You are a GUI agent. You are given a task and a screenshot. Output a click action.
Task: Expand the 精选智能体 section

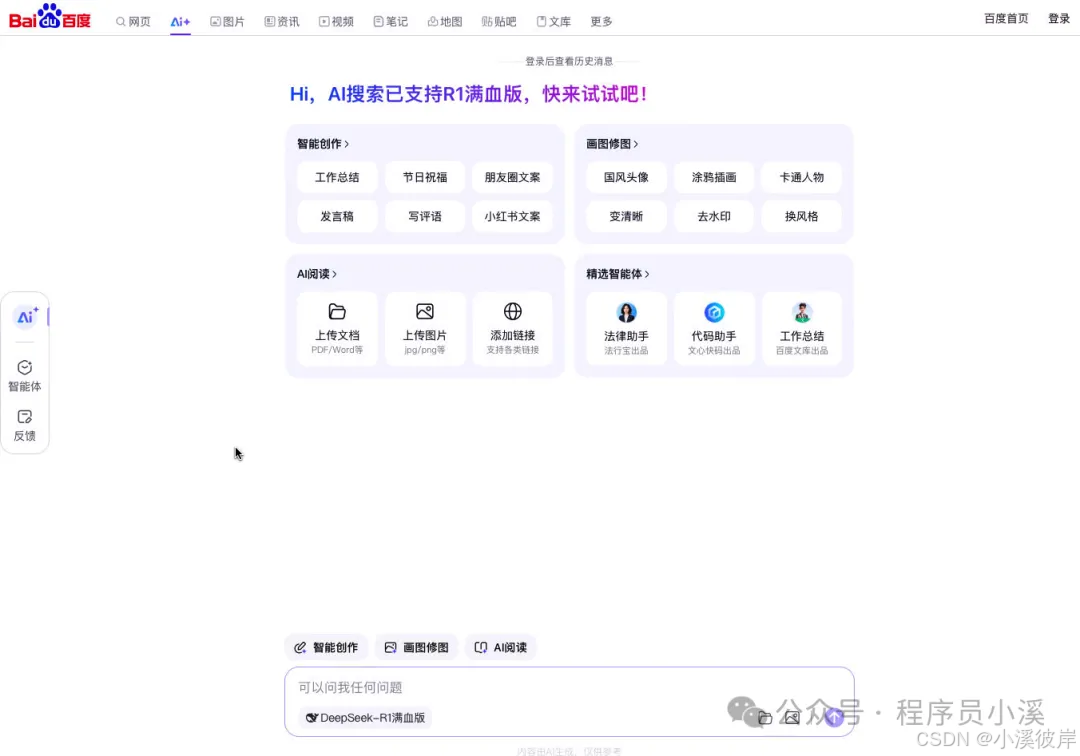point(618,274)
